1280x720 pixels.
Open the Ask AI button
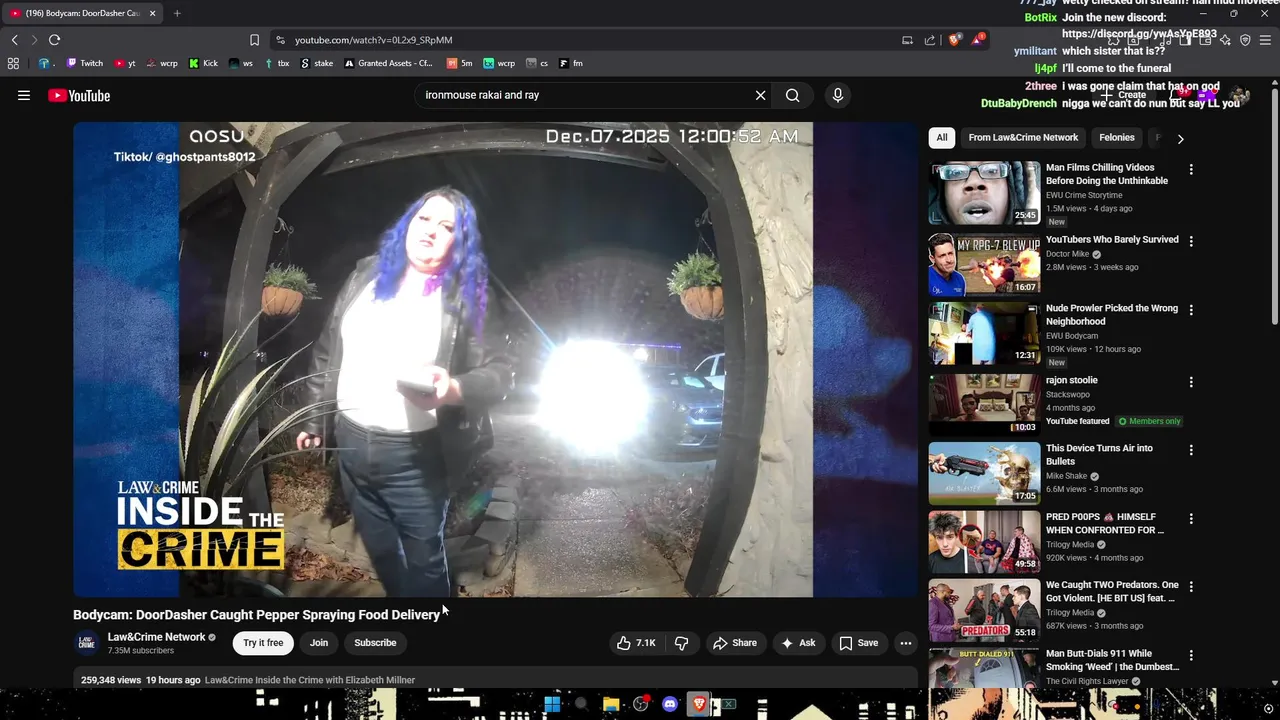coord(798,643)
